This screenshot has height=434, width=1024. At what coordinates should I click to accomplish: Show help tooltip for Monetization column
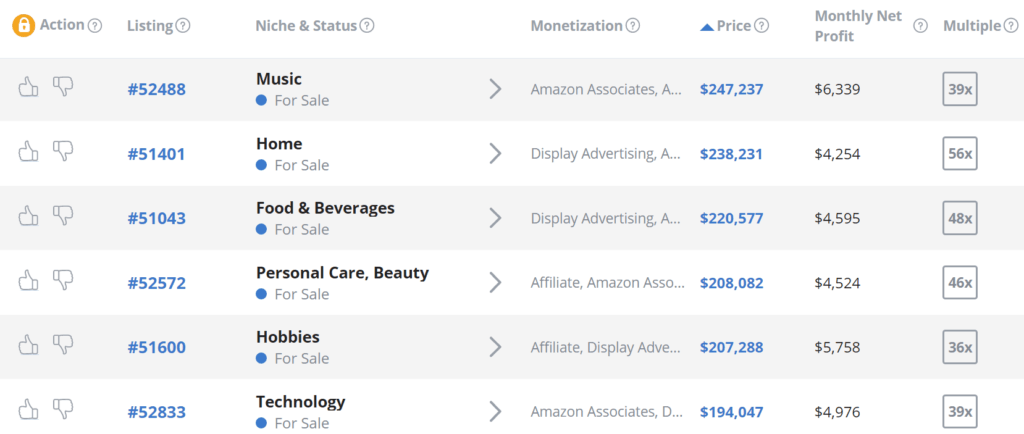click(x=632, y=26)
